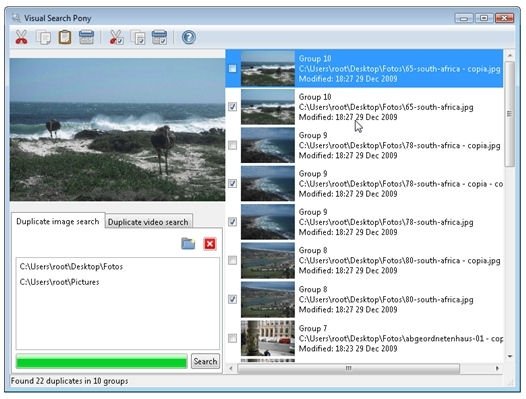Select Group 8 path 80-south-africa - copia.jpg
526x399 pixels.
(x=400, y=261)
